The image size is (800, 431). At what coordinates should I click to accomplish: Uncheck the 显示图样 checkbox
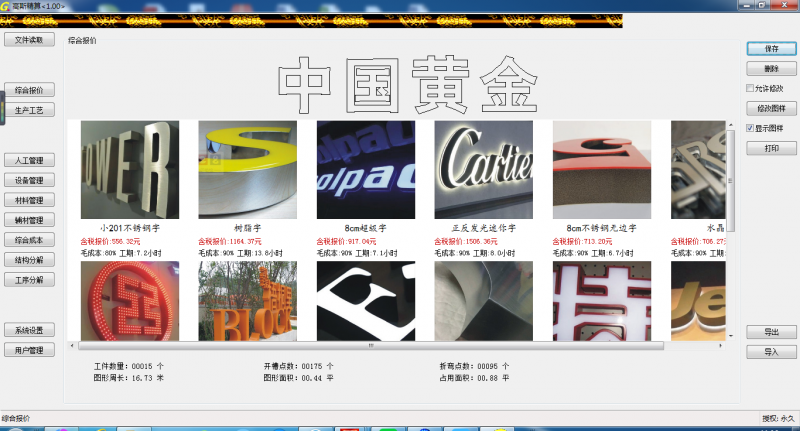click(750, 128)
